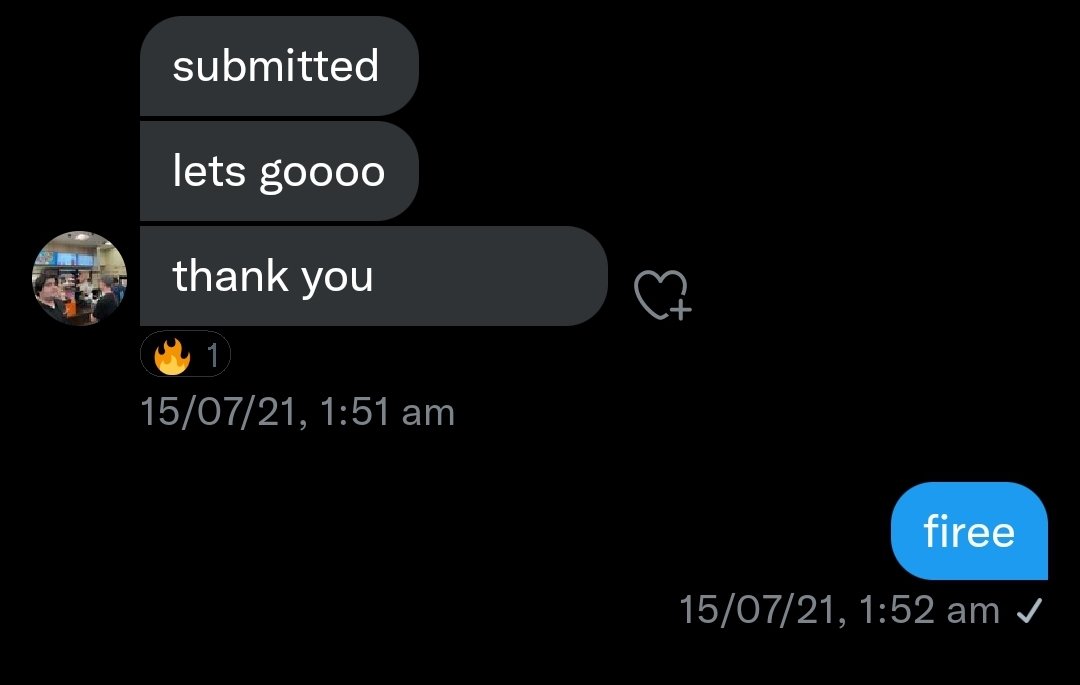
Task: Click the word "lets" in the message
Action: point(208,171)
